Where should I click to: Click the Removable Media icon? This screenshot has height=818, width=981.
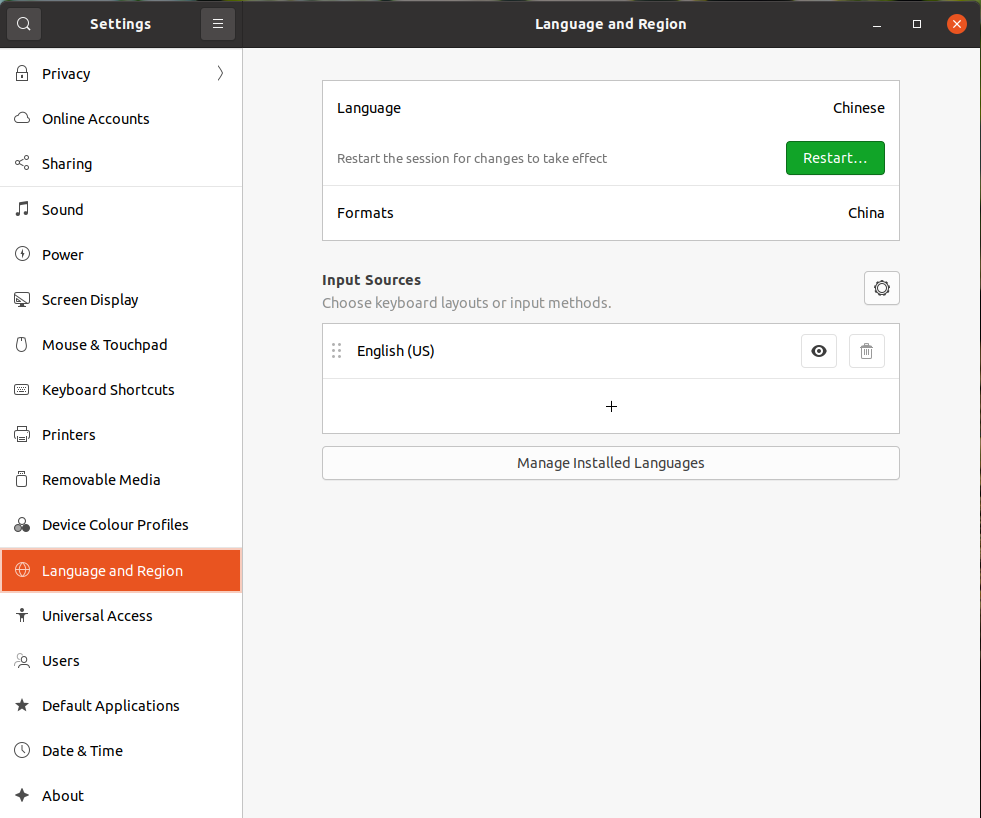(22, 479)
